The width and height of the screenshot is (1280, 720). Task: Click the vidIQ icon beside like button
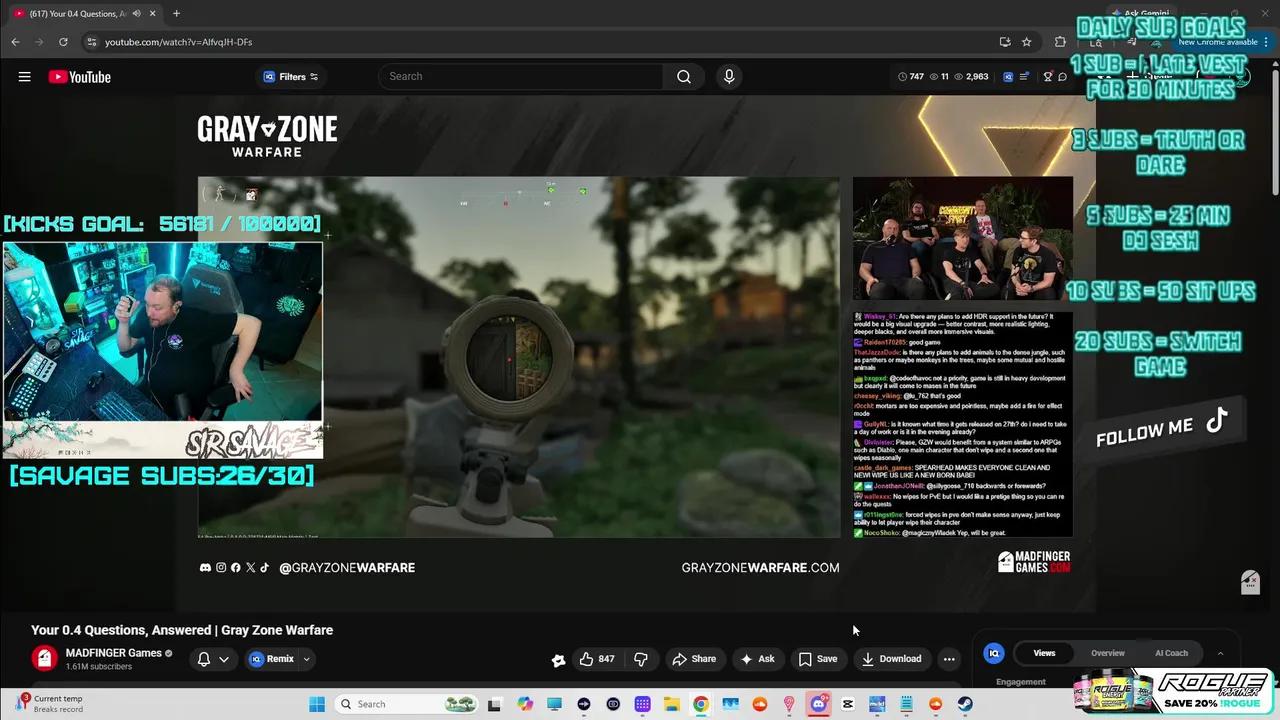click(558, 659)
